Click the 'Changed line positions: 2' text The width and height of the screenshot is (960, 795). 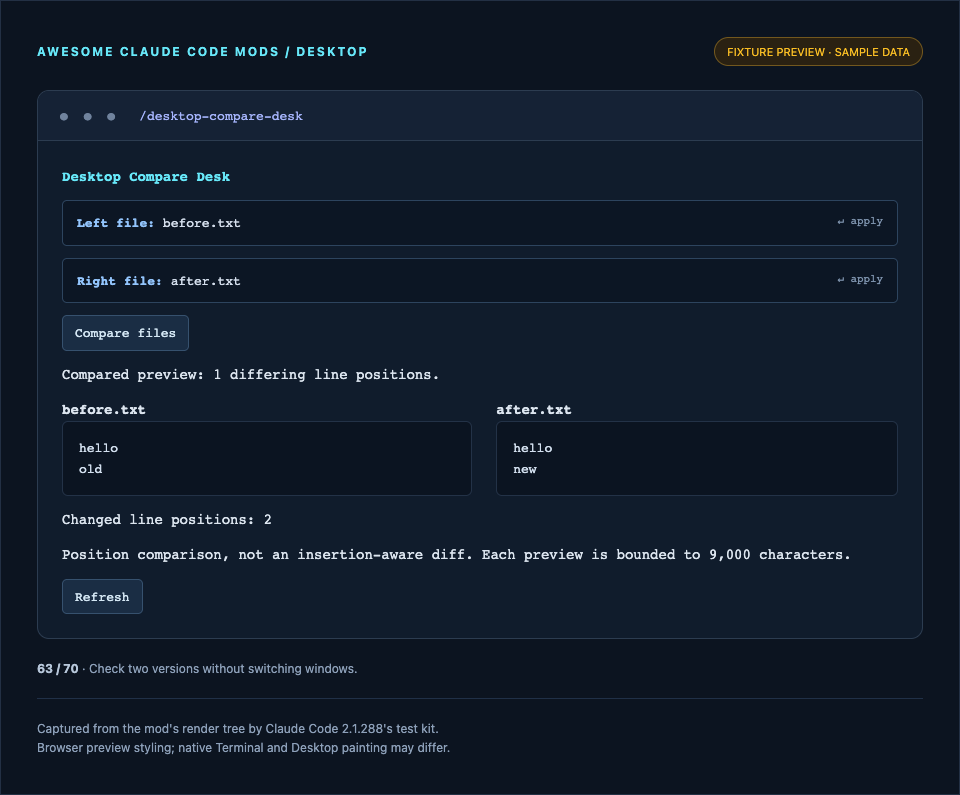pyautogui.click(x=167, y=520)
